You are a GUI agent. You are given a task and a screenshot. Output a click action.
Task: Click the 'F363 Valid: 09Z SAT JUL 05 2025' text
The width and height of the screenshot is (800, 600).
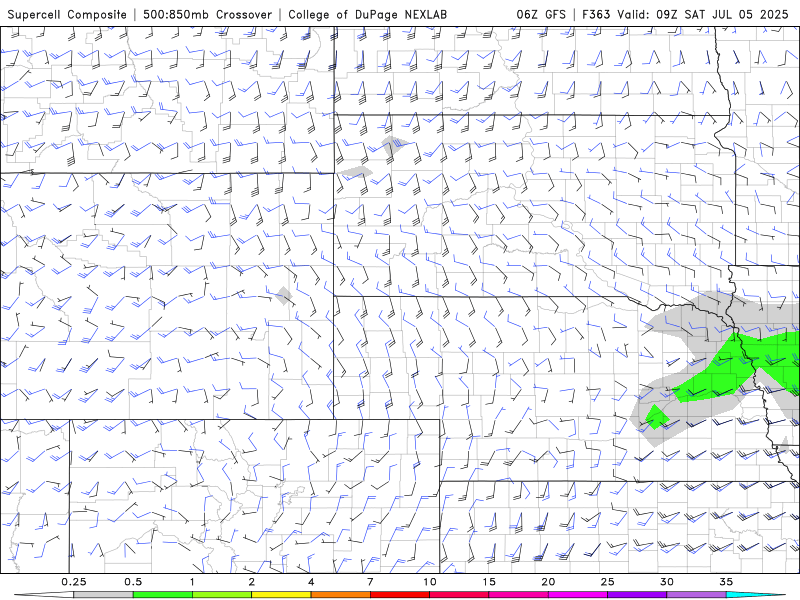[685, 15]
